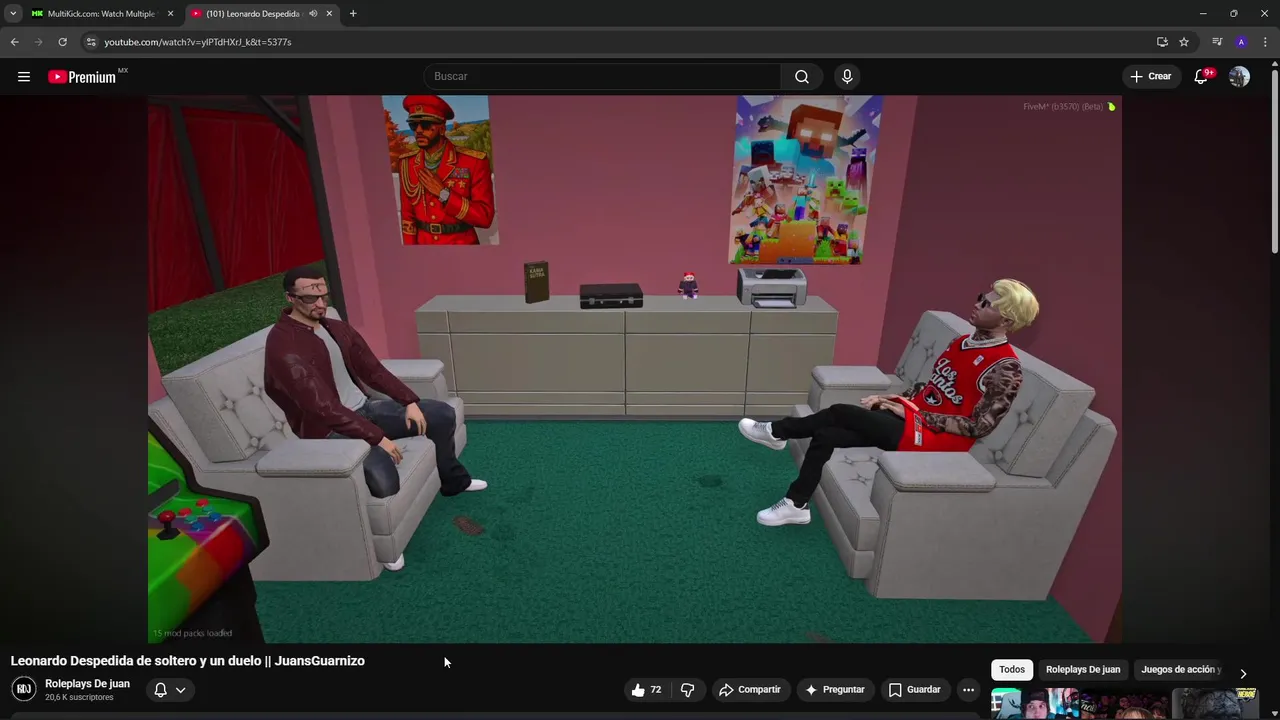Screen dimensions: 1280x720
Task: Open a new browser tab
Action: click(353, 14)
